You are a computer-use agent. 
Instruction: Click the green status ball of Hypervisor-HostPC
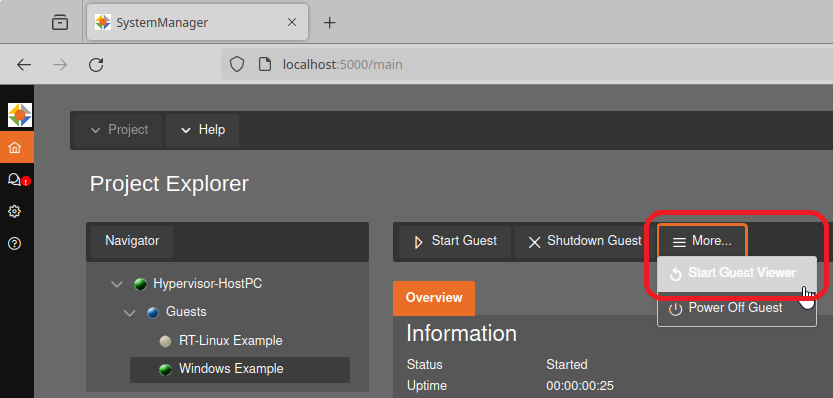pos(140,284)
